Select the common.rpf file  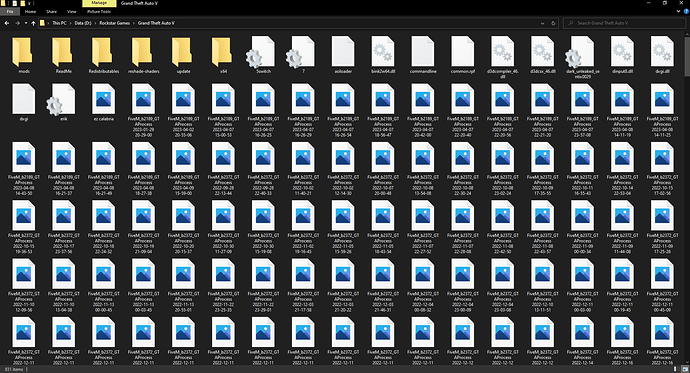[x=462, y=55]
